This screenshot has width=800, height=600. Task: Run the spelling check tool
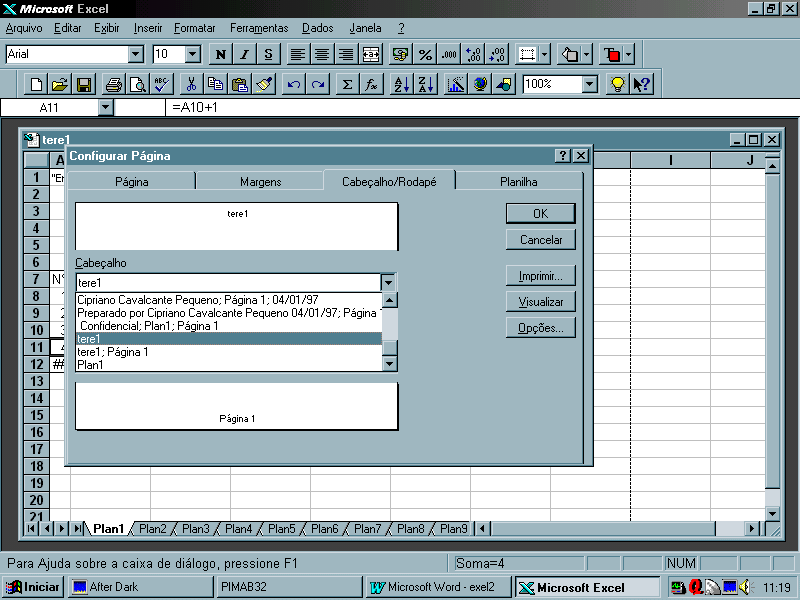tap(162, 84)
